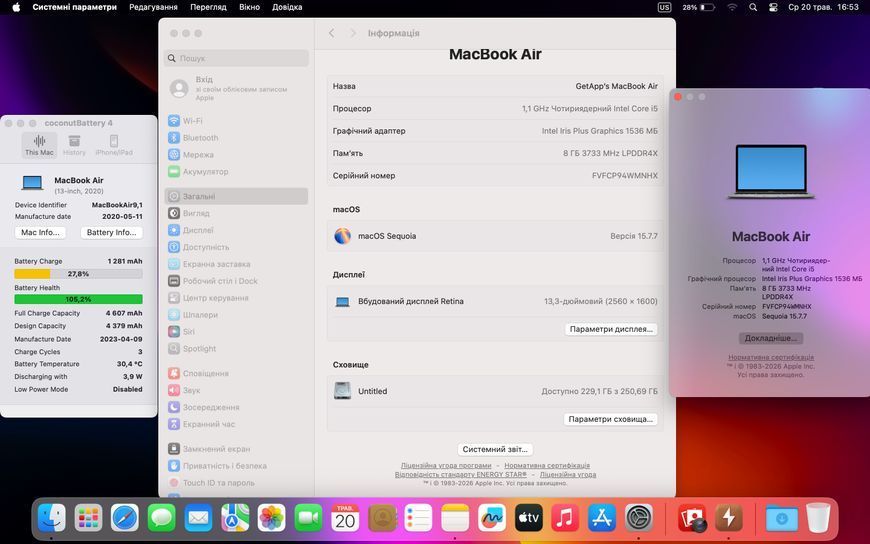Select Spotlight in Settings sidebar

(x=236, y=349)
